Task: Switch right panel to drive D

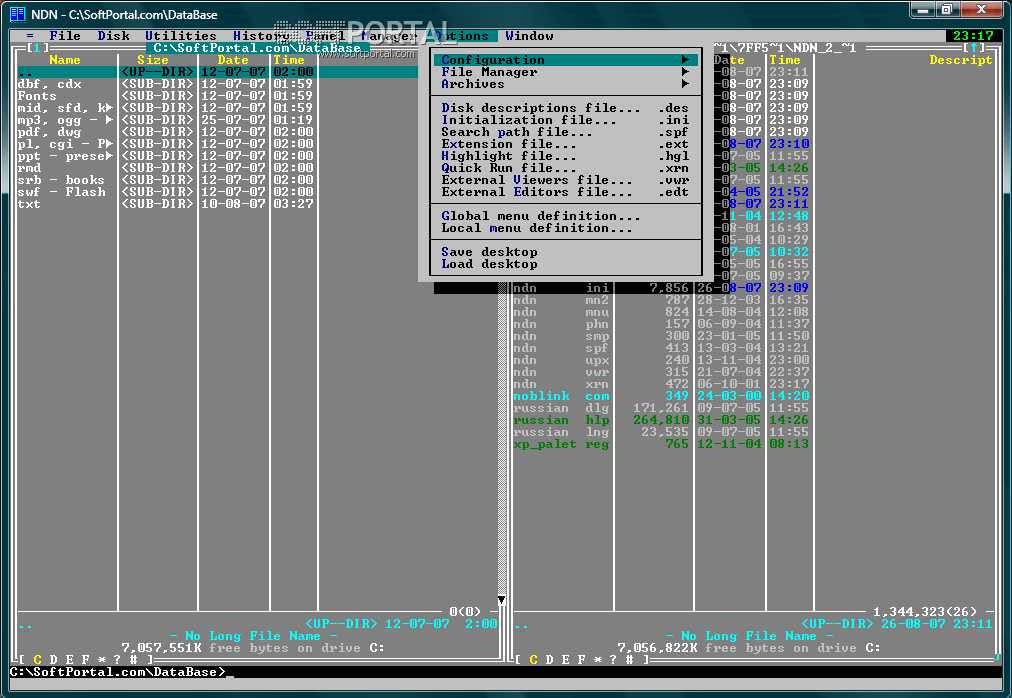Action: (x=549, y=660)
